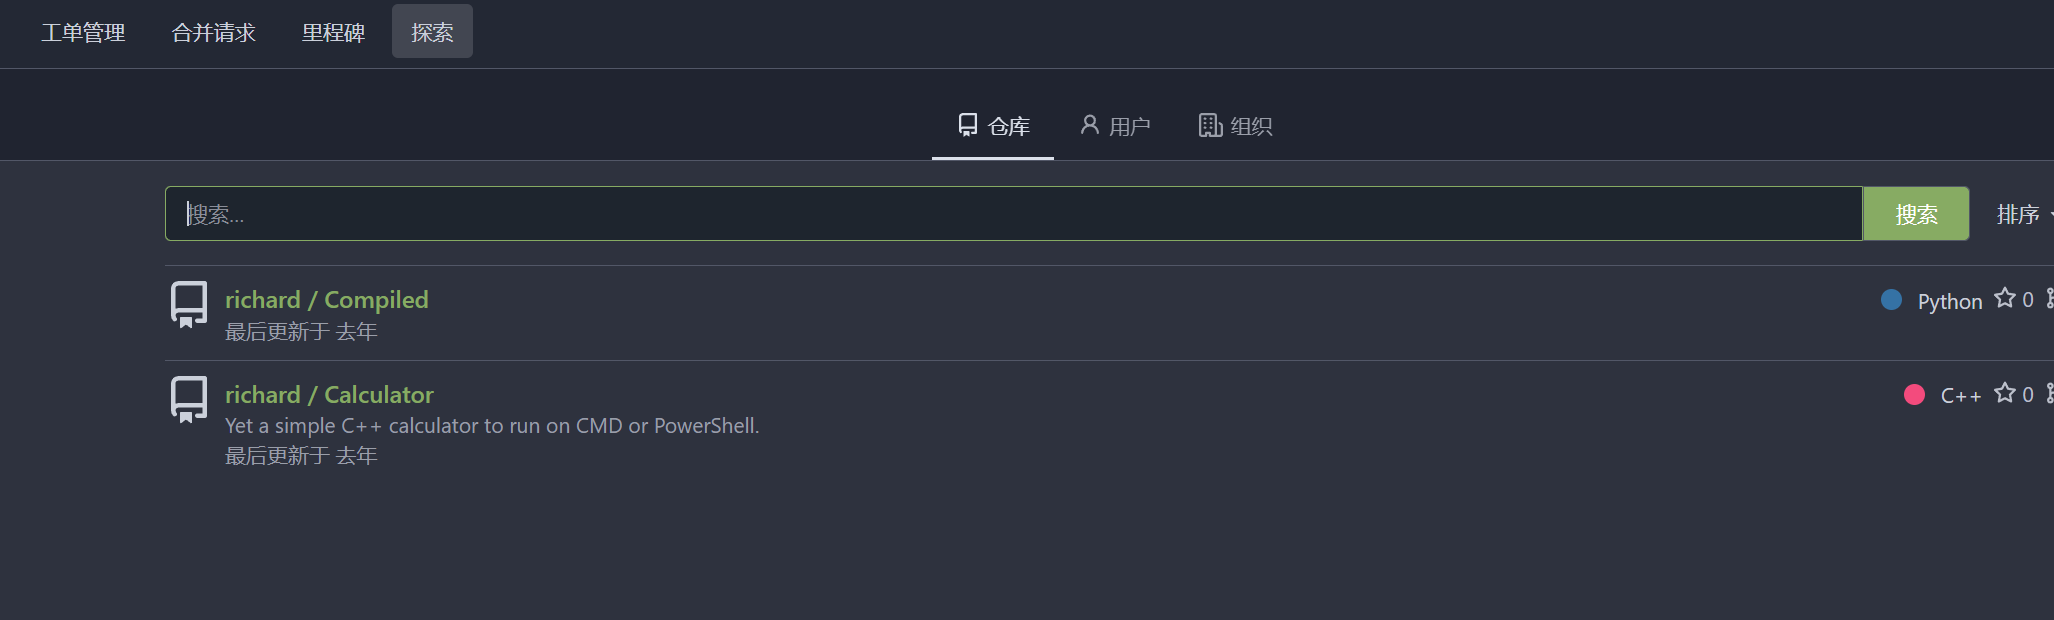Click the star icon on the Compiled row
Viewport: 2054px width, 620px height.
tap(2004, 298)
